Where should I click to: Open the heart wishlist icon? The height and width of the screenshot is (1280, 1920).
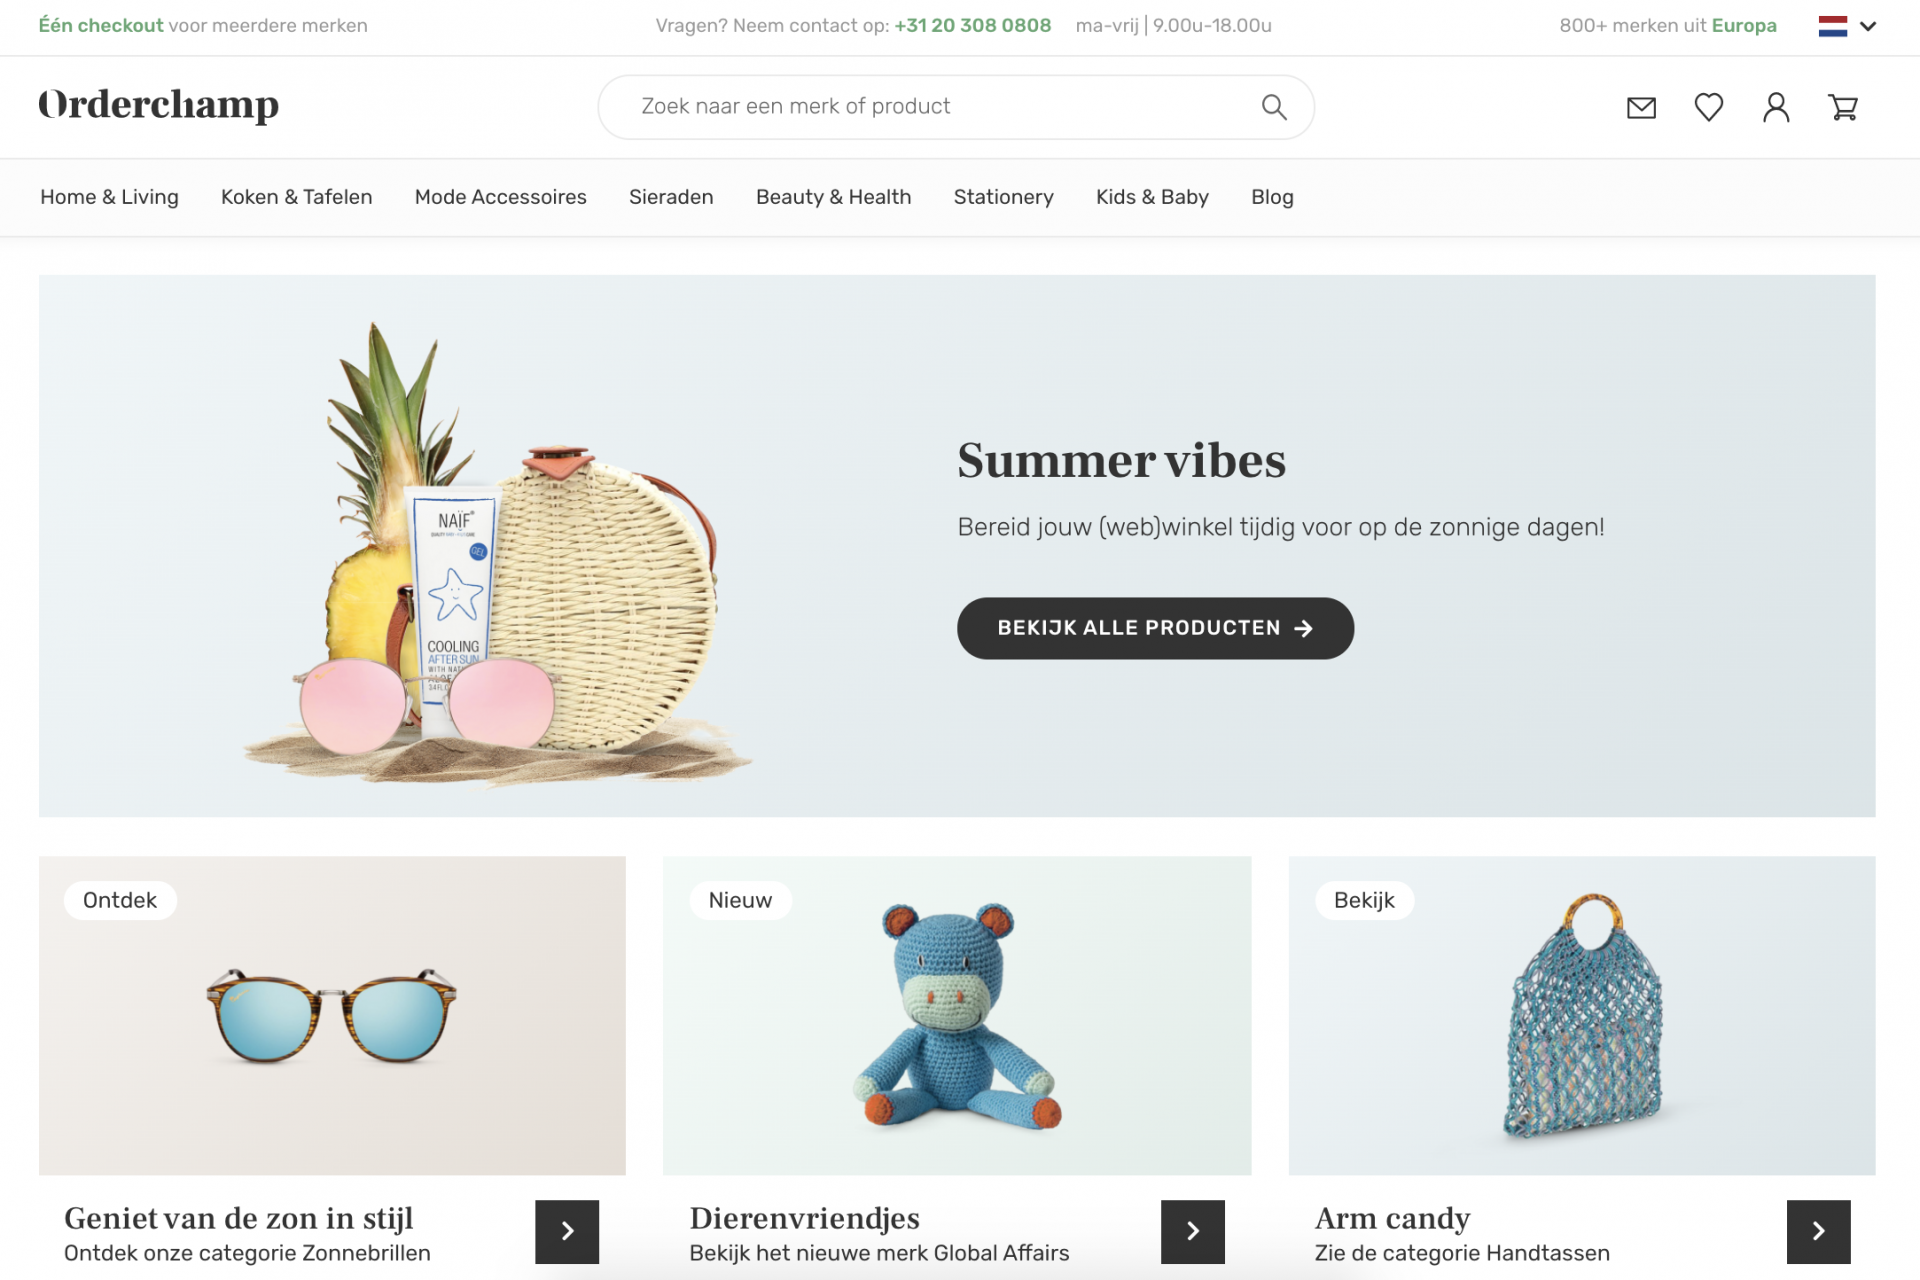[1709, 107]
